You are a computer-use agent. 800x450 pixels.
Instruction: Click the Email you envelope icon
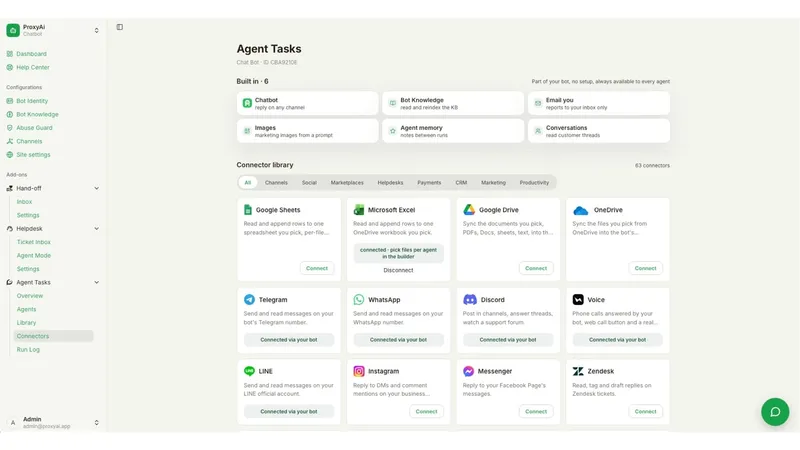tap(538, 103)
